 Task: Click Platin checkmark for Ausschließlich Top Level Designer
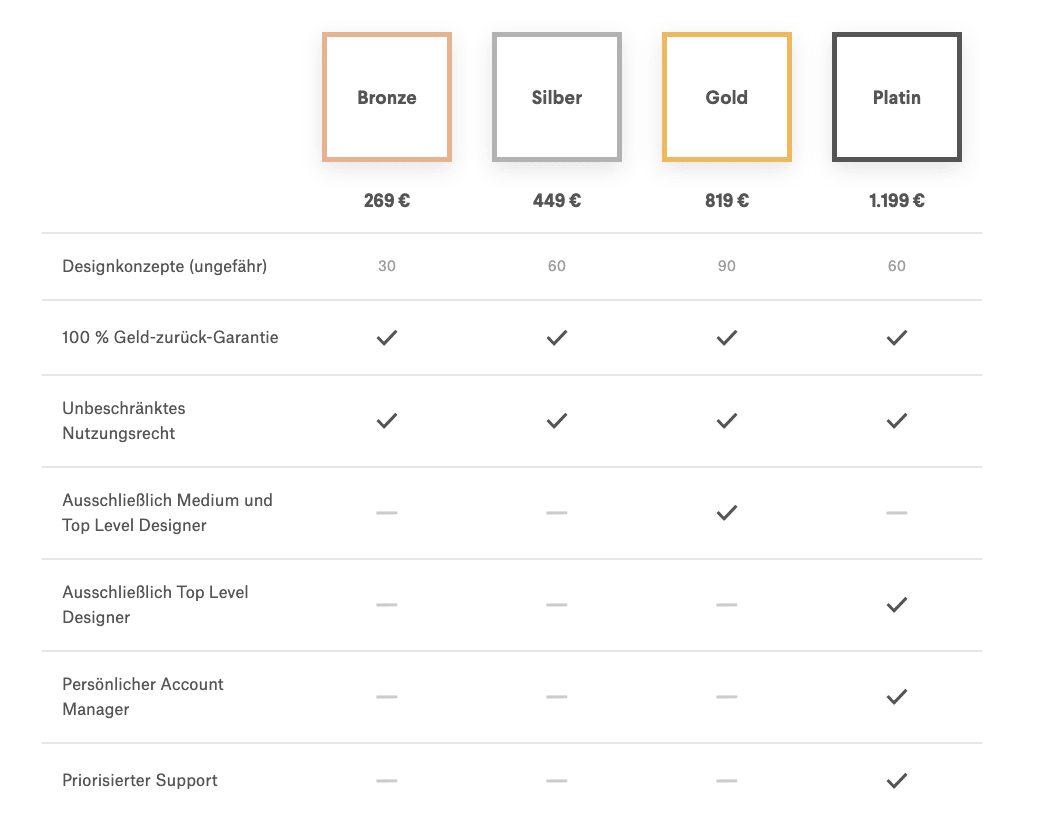click(x=897, y=605)
